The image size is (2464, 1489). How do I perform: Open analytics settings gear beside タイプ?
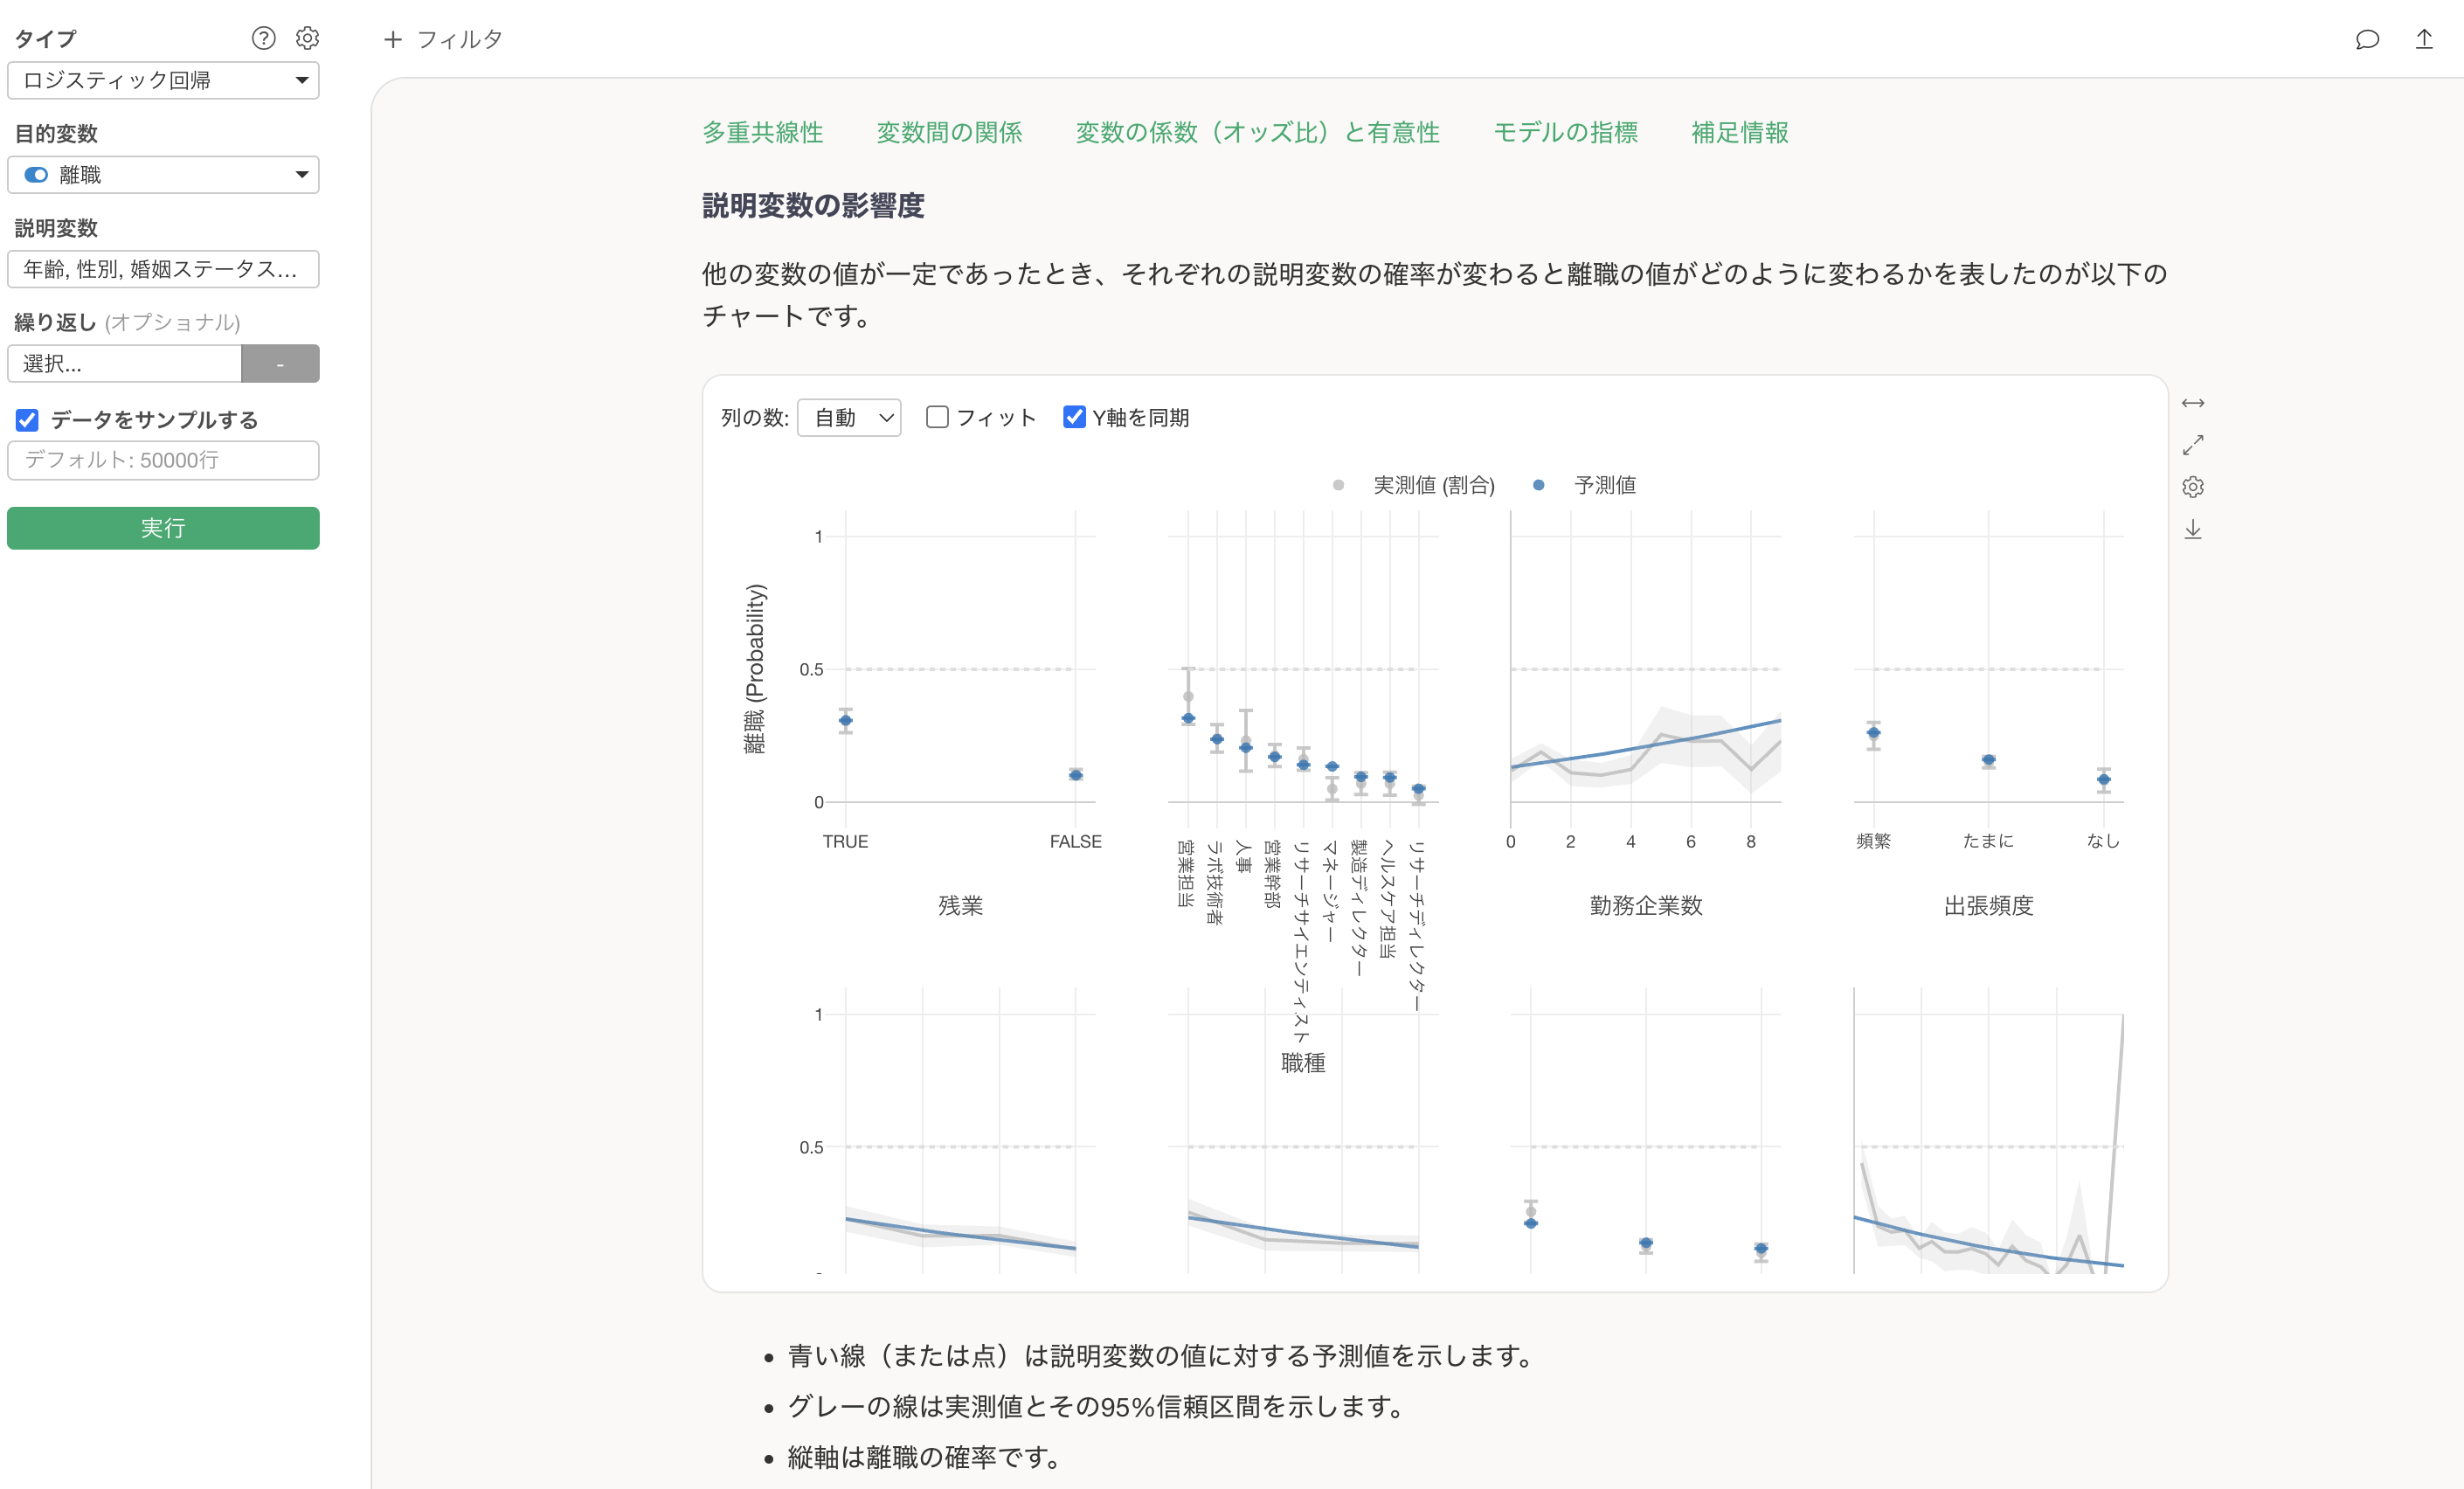pyautogui.click(x=307, y=38)
